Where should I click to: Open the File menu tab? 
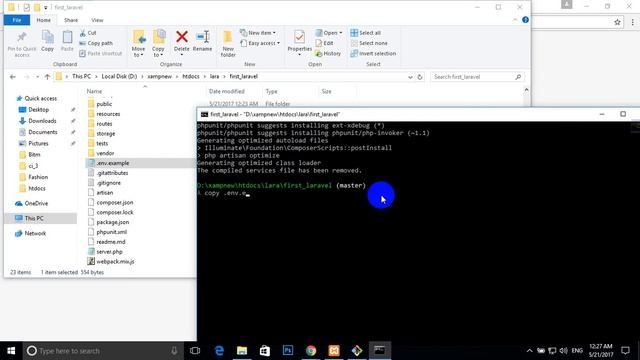17,20
